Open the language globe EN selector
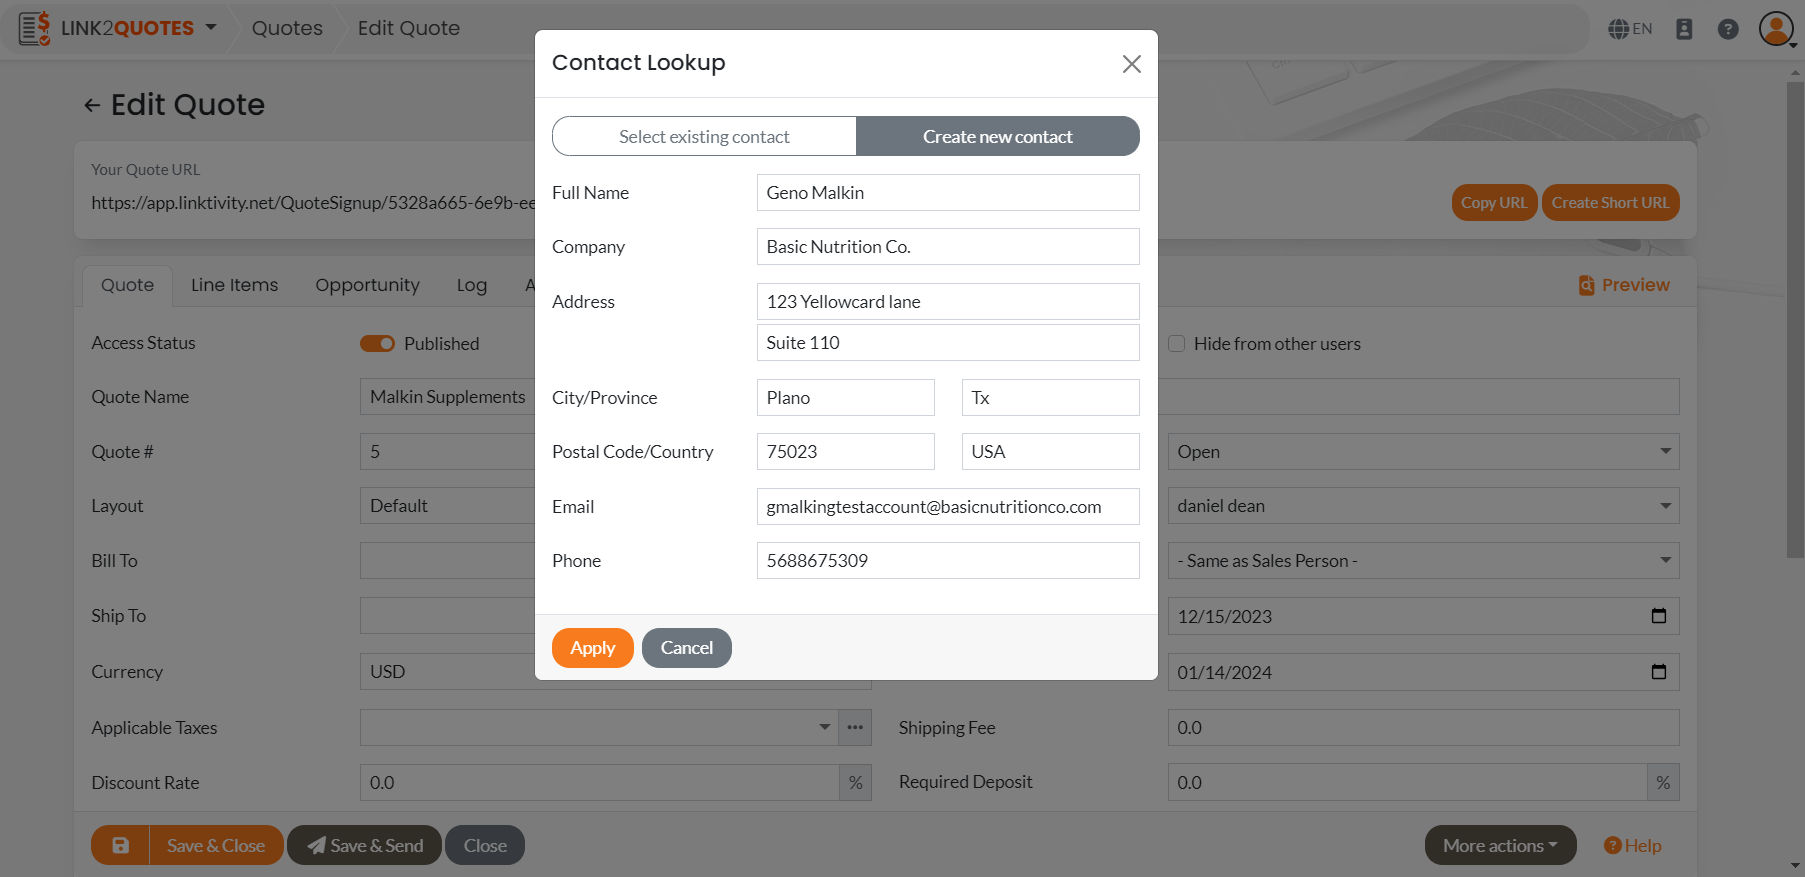Viewport: 1805px width, 877px height. [x=1630, y=29]
